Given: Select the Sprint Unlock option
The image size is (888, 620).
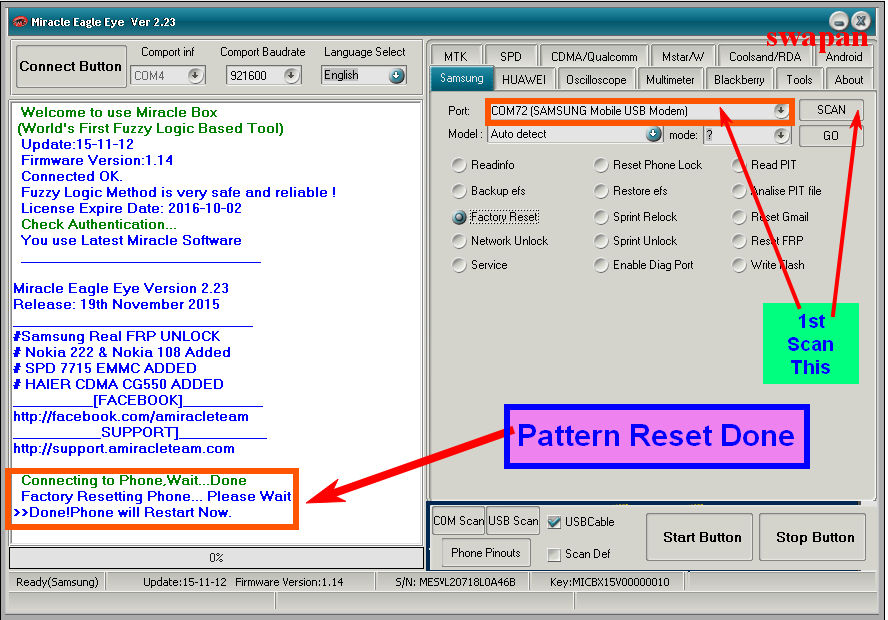Looking at the screenshot, I should [635, 241].
